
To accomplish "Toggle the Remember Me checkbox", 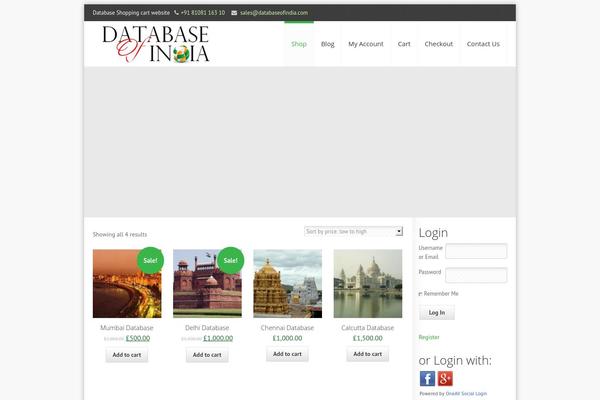I will pyautogui.click(x=420, y=294).
